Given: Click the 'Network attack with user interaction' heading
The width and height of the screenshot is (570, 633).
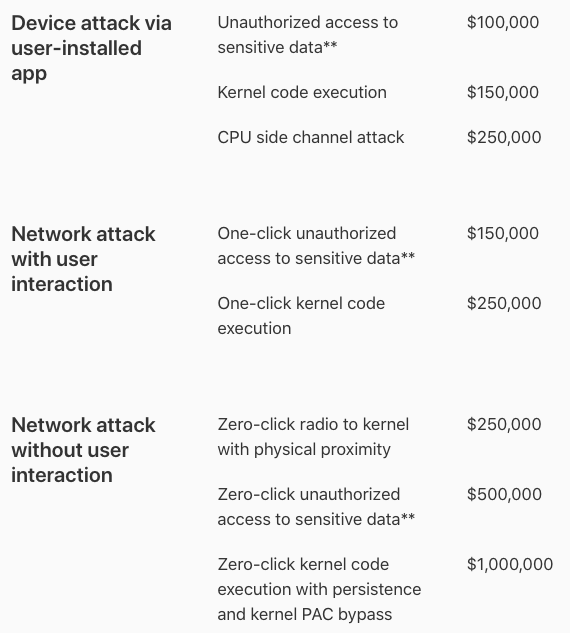Looking at the screenshot, I should pyautogui.click(x=83, y=259).
